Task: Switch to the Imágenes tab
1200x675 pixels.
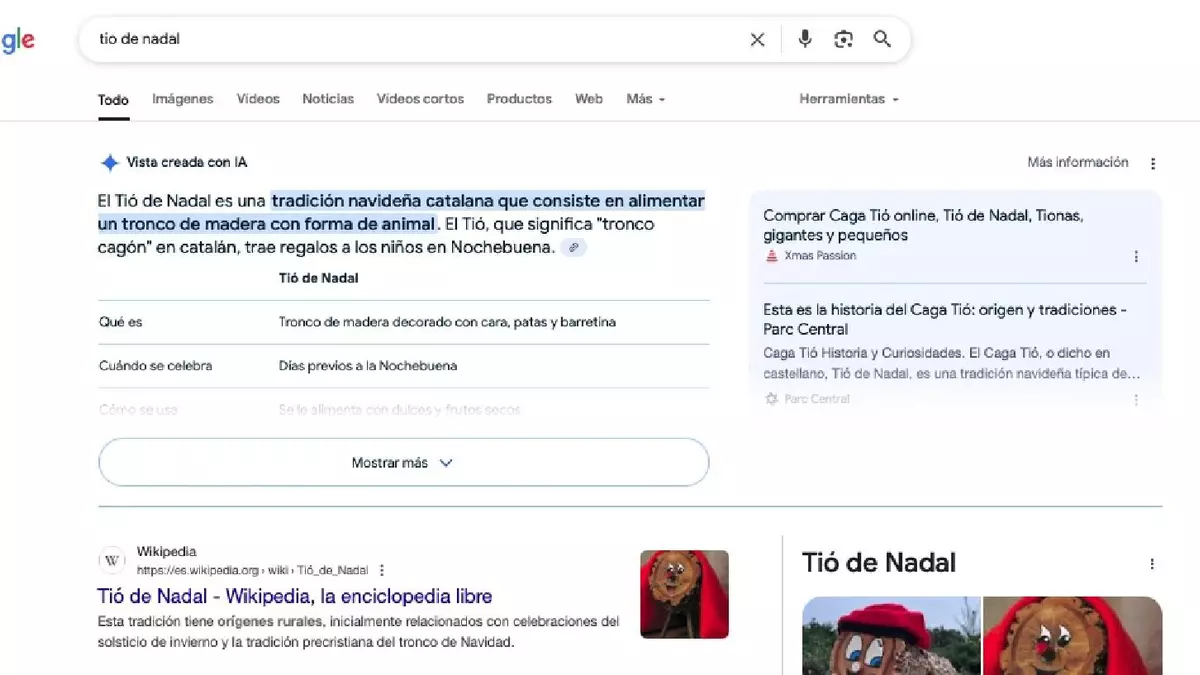Action: pyautogui.click(x=183, y=99)
